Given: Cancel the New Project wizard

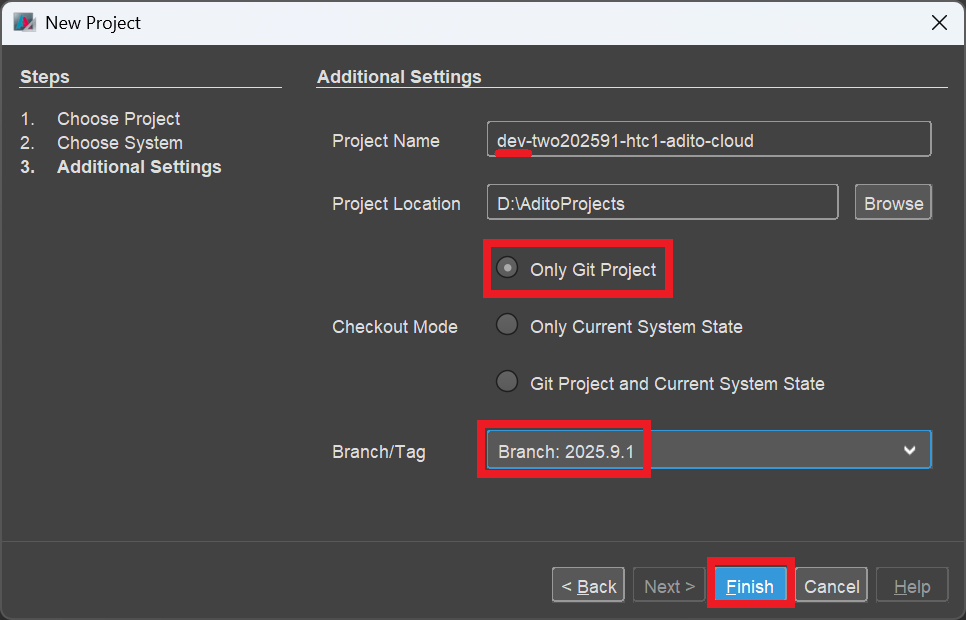Looking at the screenshot, I should click(x=831, y=585).
